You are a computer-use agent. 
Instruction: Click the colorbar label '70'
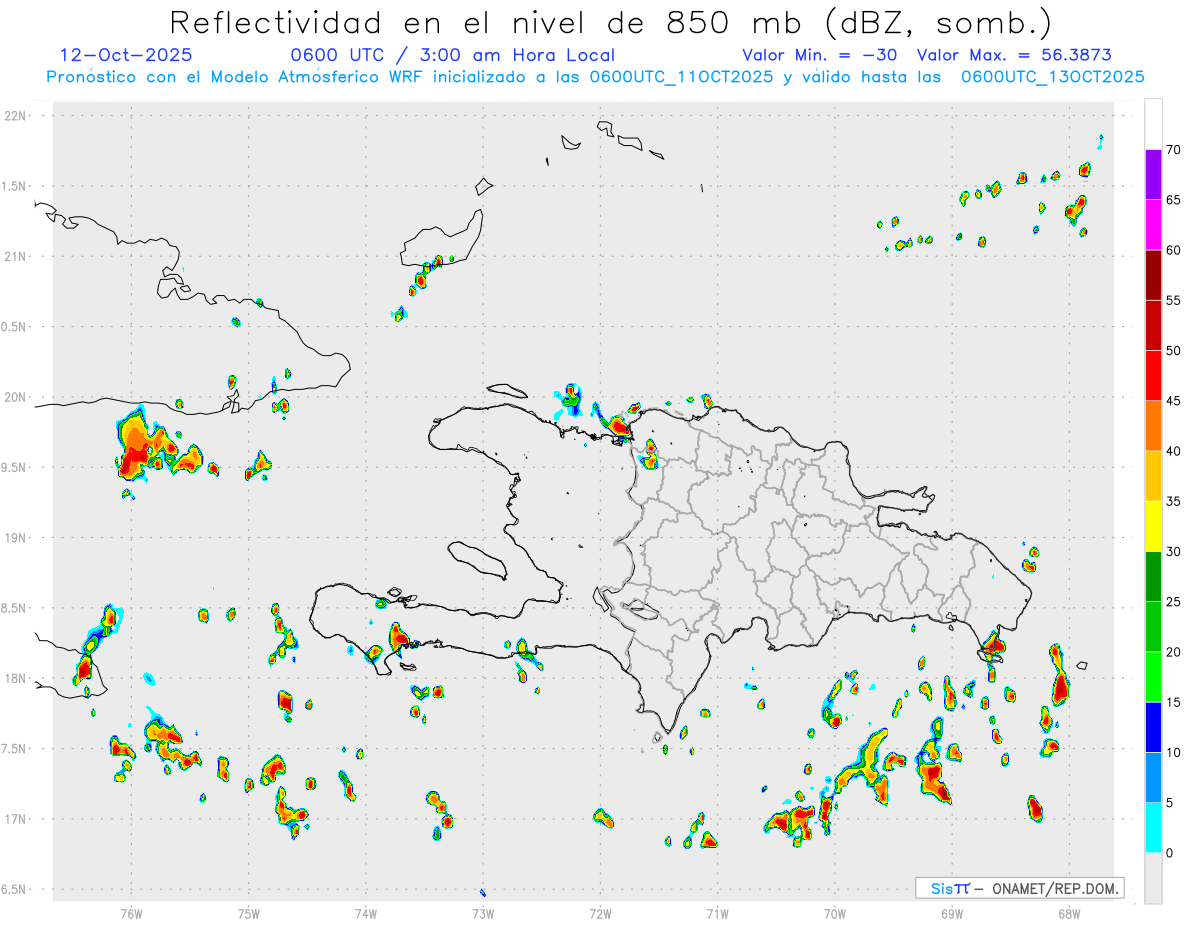click(x=1174, y=150)
